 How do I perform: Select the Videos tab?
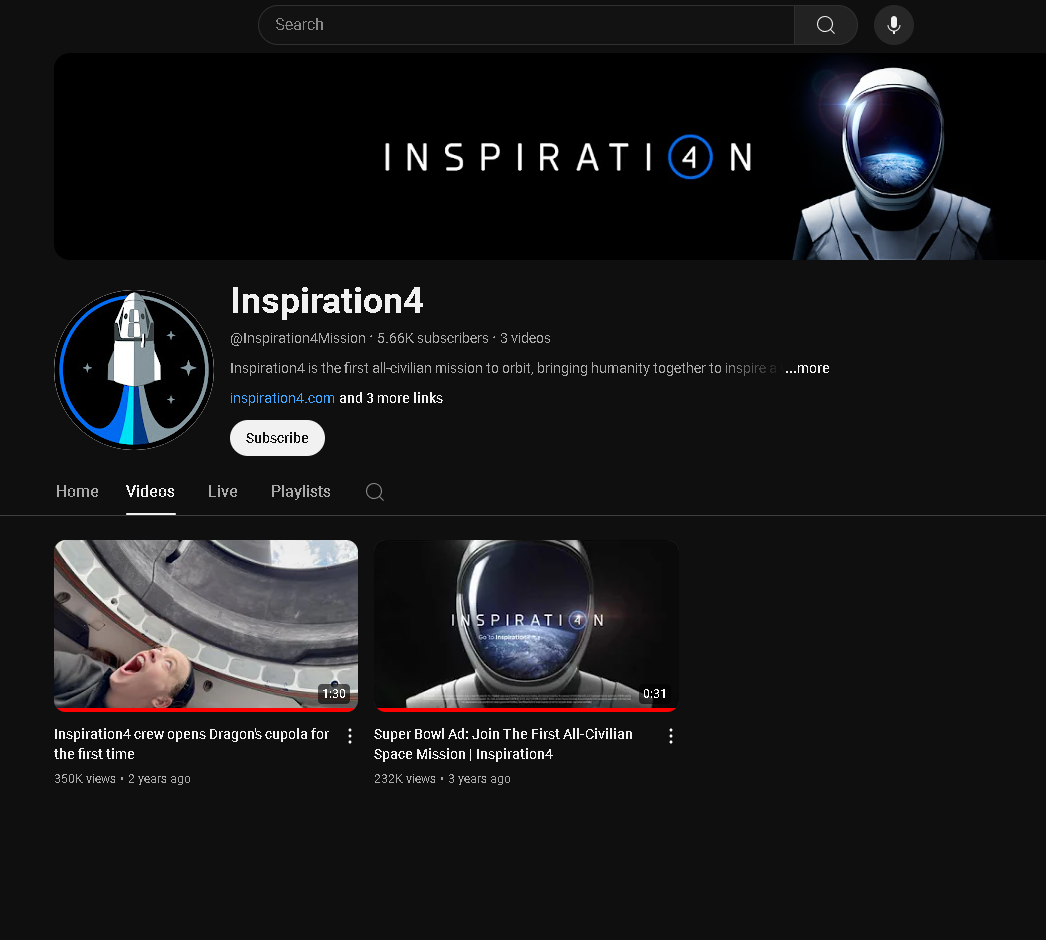(150, 492)
